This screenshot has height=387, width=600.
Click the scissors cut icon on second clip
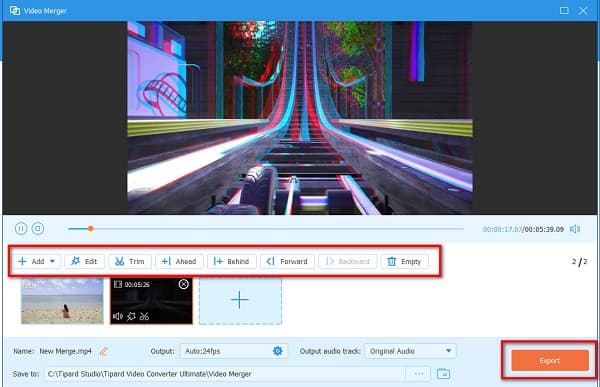pos(144,316)
